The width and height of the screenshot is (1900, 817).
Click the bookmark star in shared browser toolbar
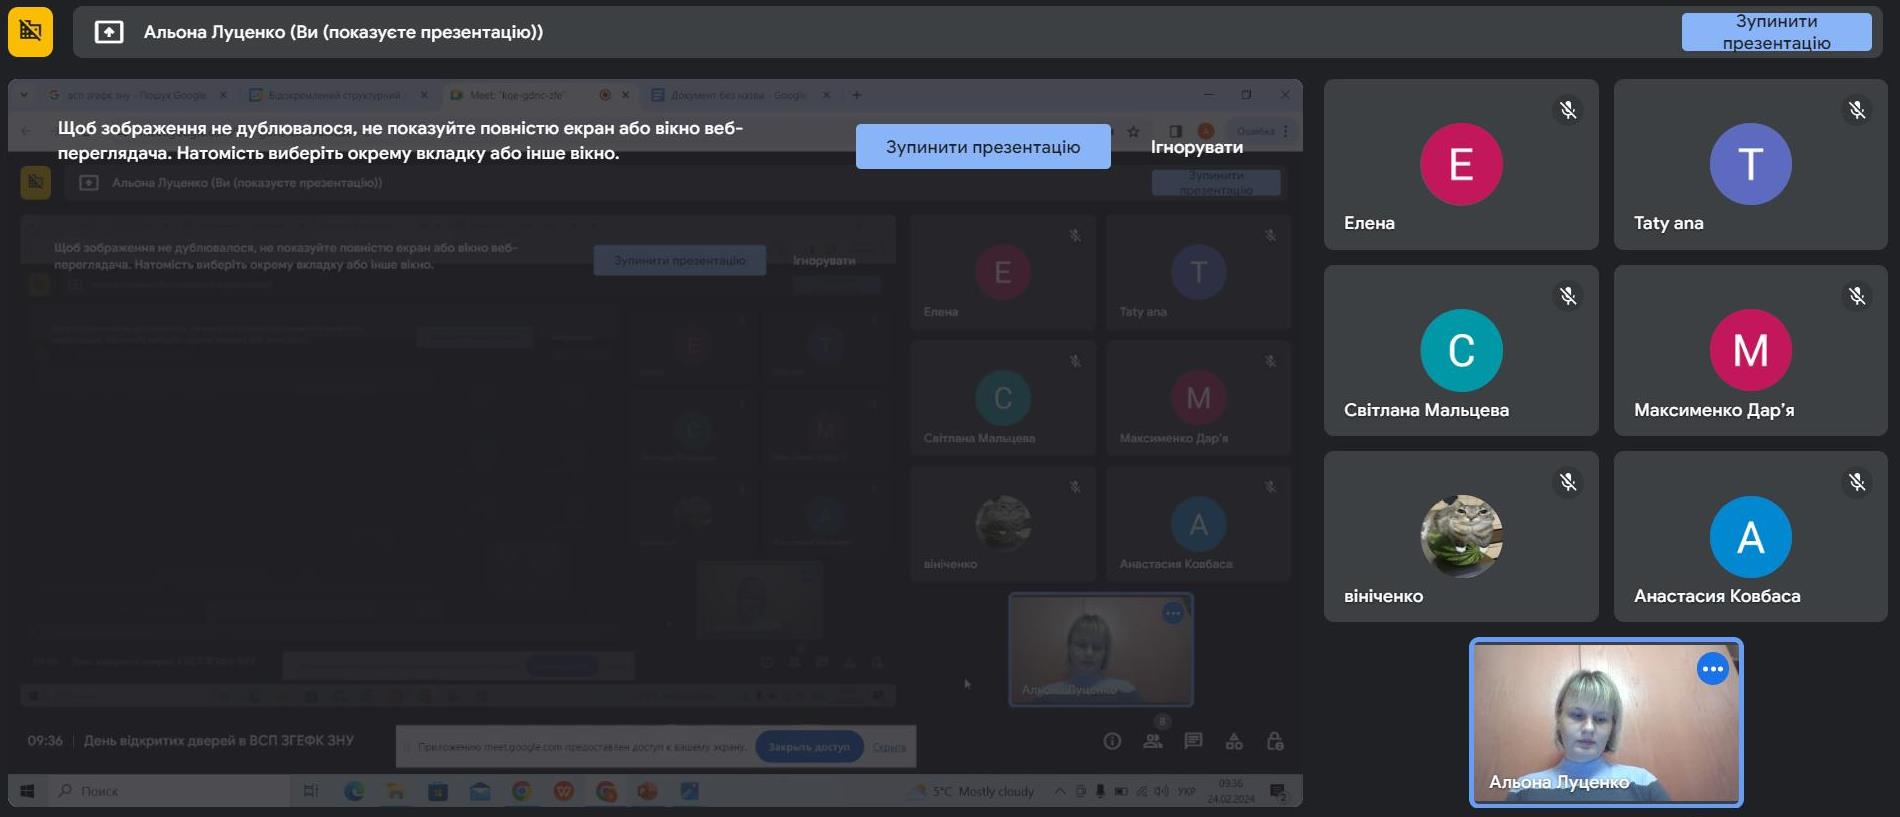[x=1133, y=131]
